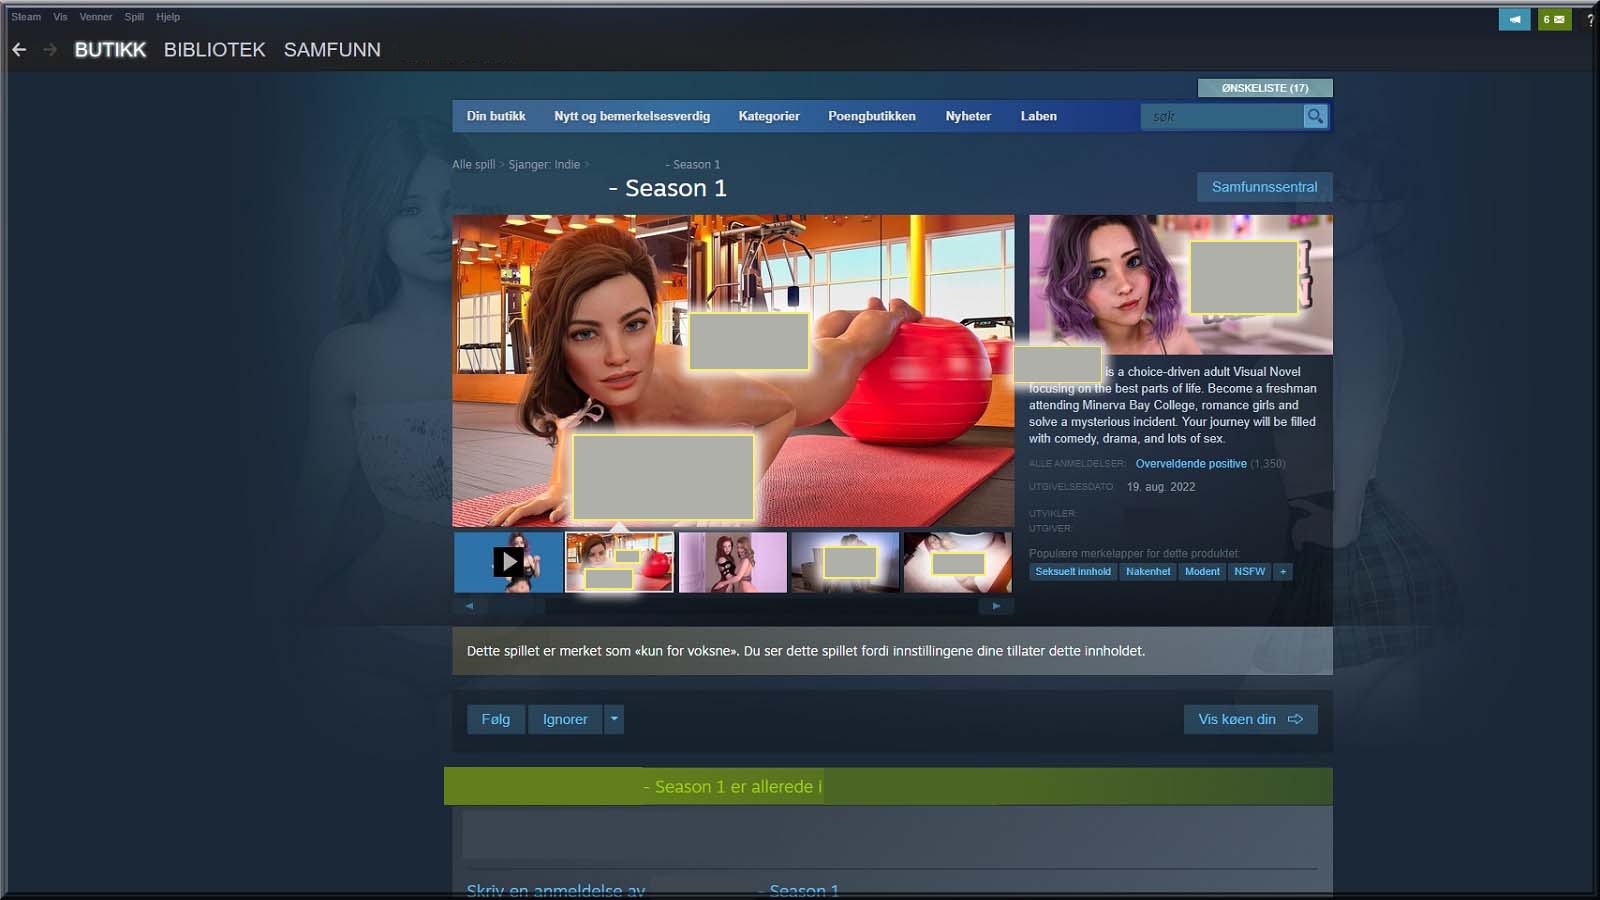Open the Venner menu

(96, 17)
